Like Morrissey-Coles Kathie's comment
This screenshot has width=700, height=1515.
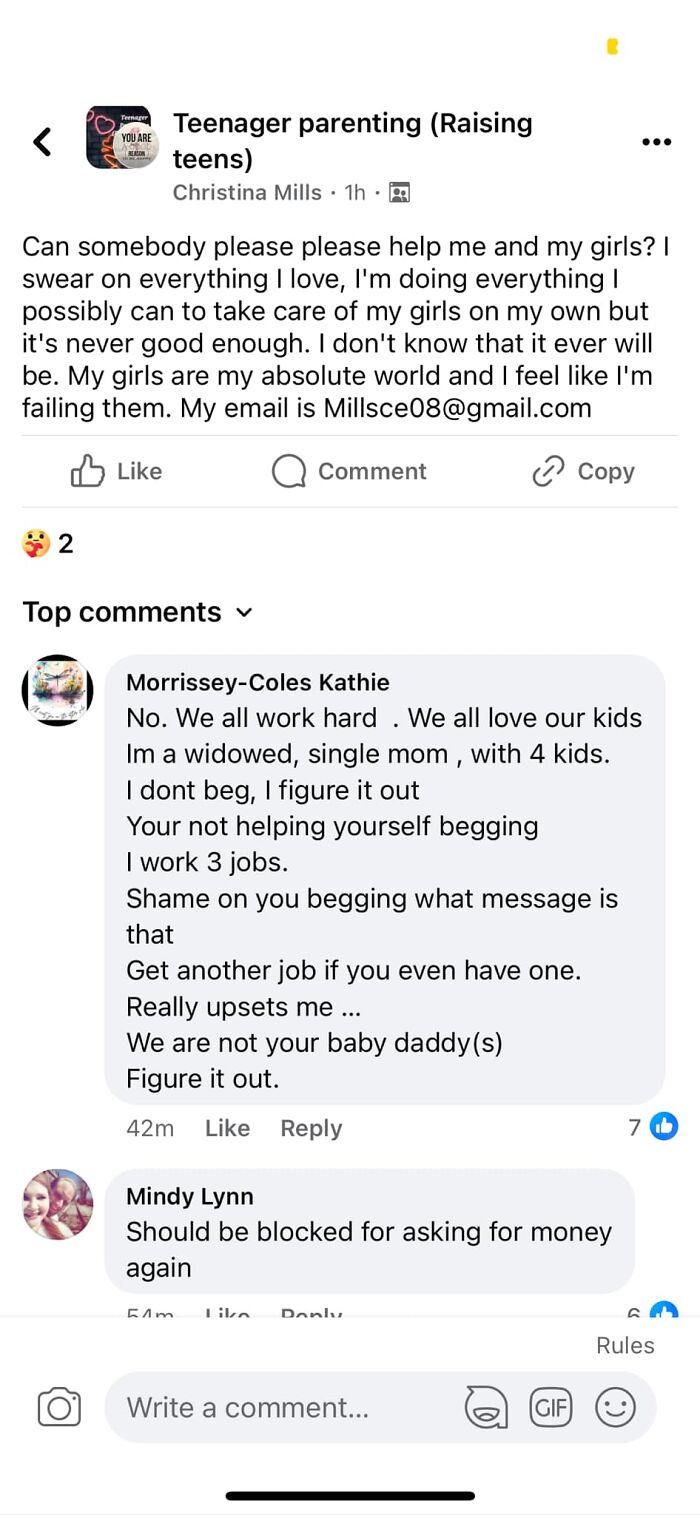(x=227, y=1128)
